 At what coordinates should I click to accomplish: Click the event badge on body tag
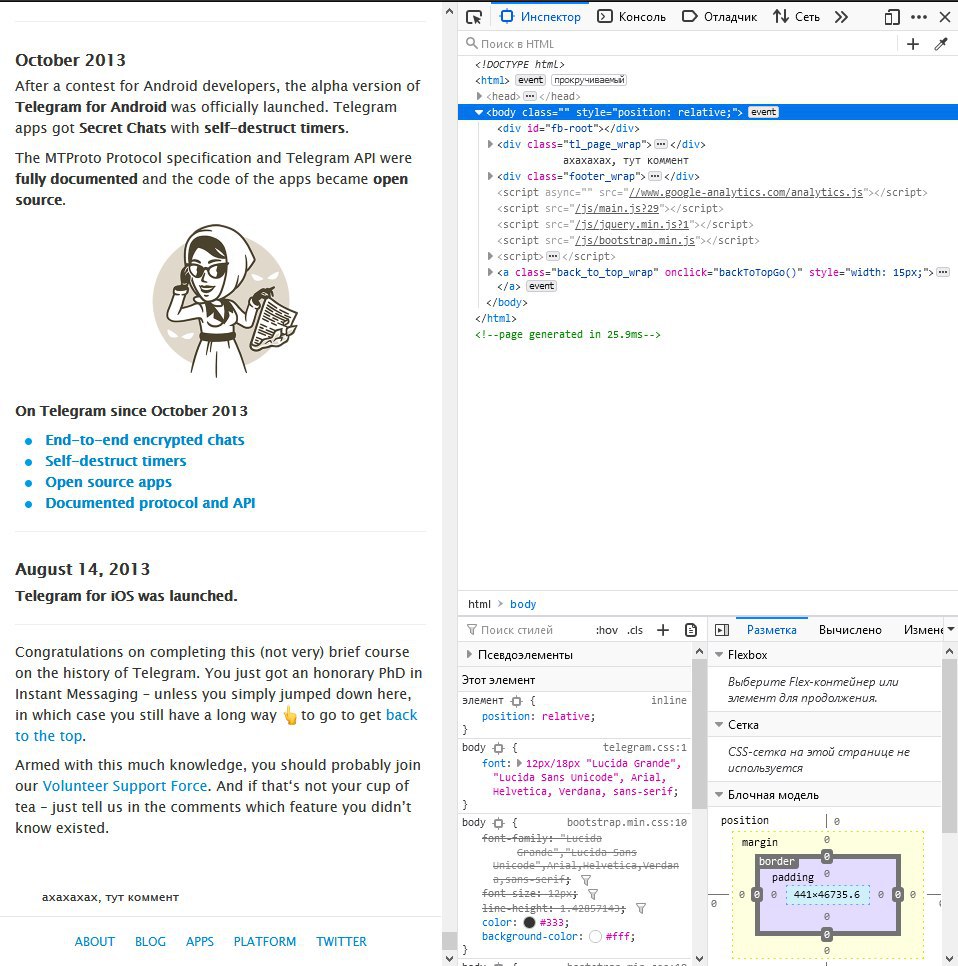click(763, 112)
